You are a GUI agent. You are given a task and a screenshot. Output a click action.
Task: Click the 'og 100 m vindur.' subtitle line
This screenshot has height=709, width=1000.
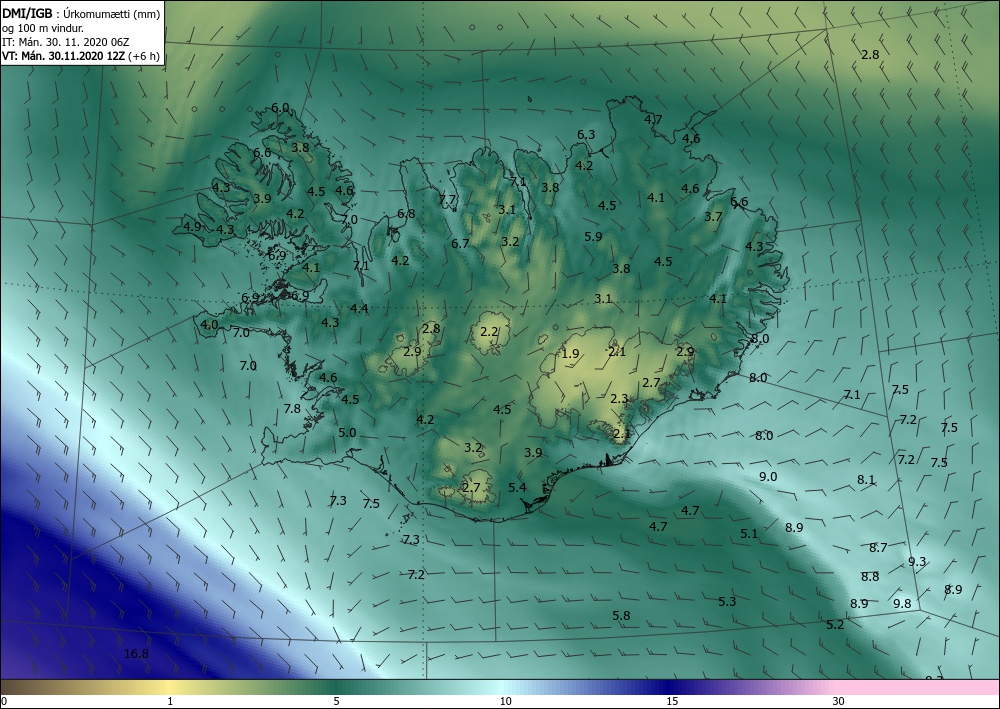click(43, 28)
